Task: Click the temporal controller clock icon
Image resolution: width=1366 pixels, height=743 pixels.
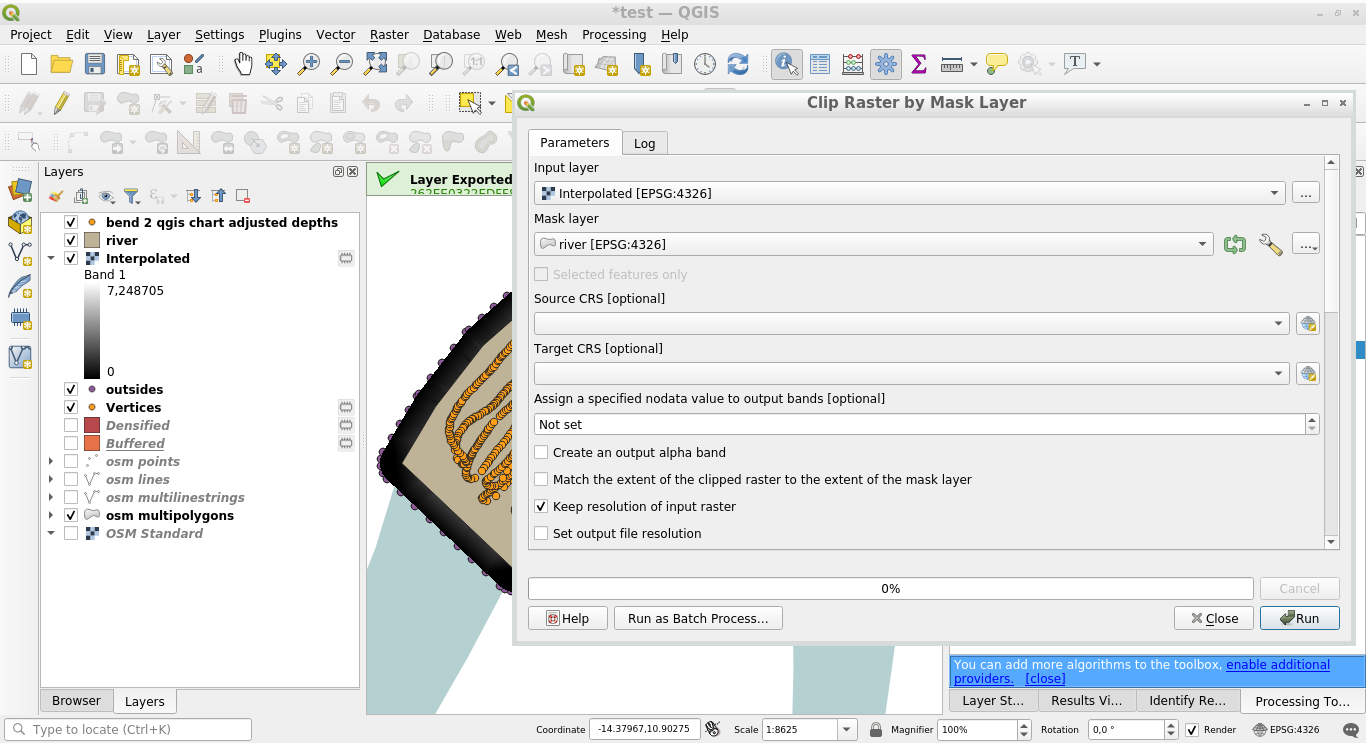Action: pyautogui.click(x=705, y=64)
